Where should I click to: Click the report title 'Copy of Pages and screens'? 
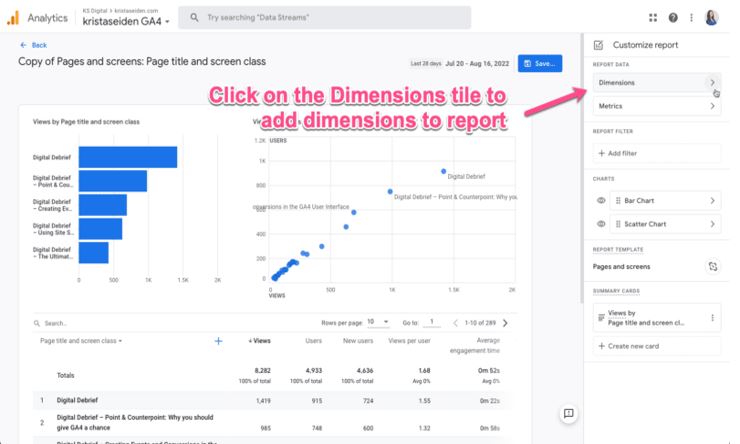142,62
